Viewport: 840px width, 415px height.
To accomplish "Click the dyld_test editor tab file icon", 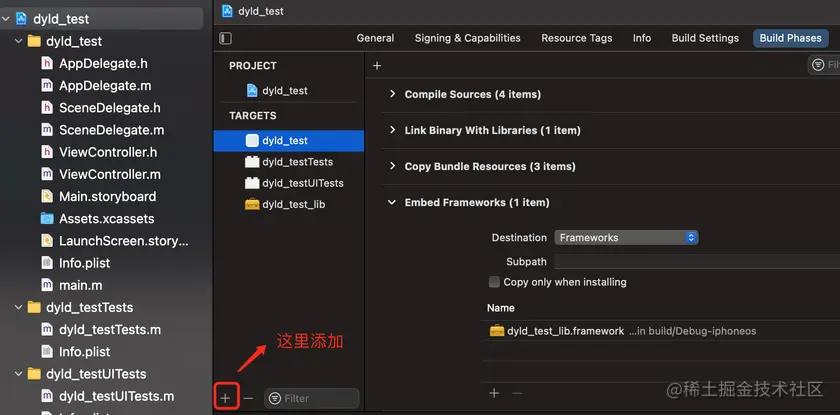I will pos(227,11).
